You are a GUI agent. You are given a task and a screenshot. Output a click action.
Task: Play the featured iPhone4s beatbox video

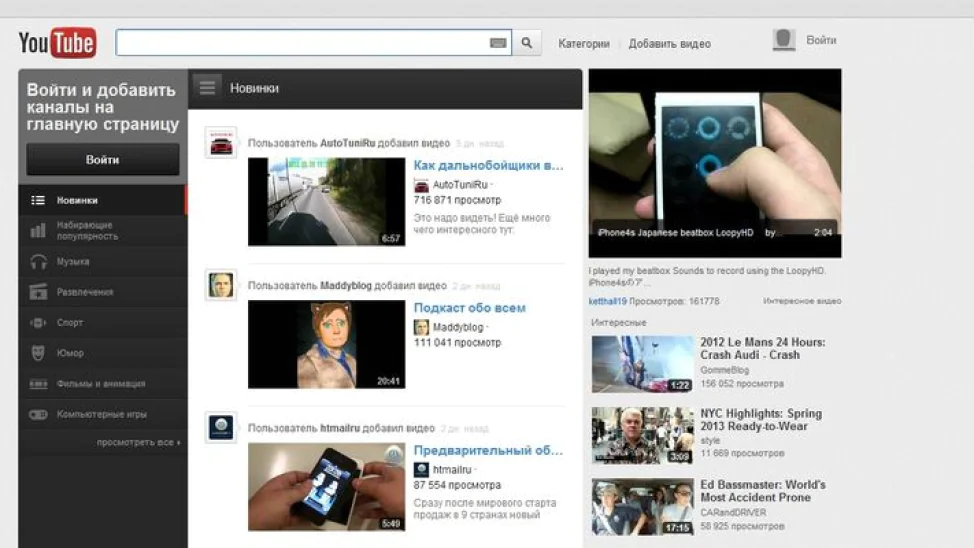point(715,163)
